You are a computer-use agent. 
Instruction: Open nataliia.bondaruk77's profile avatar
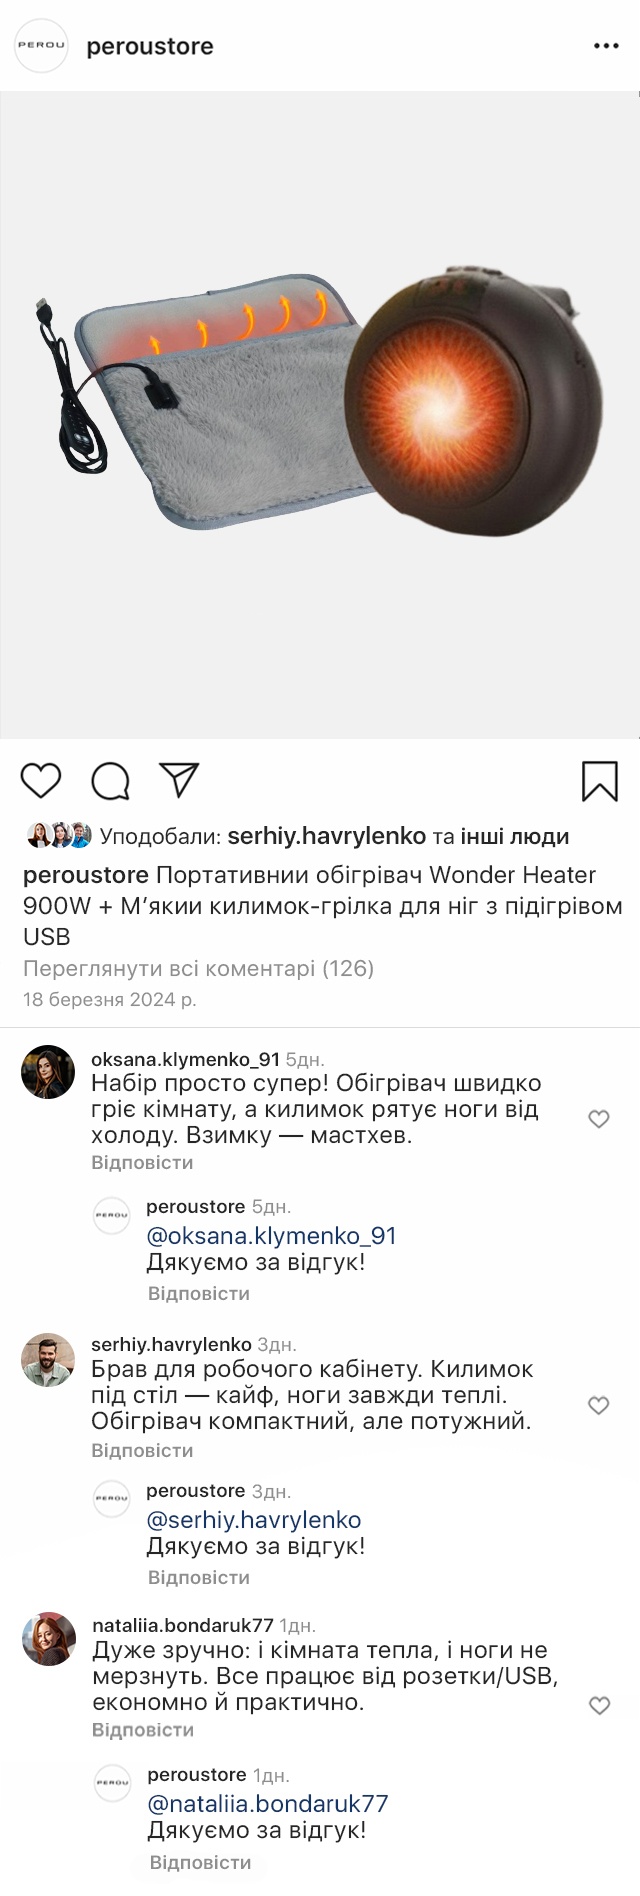pyautogui.click(x=48, y=1639)
